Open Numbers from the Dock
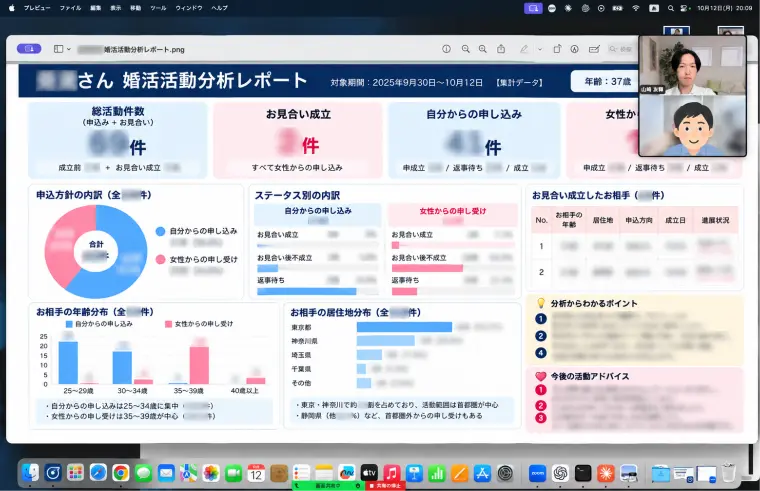Screen dimensions: 760x491 [x=437, y=473]
